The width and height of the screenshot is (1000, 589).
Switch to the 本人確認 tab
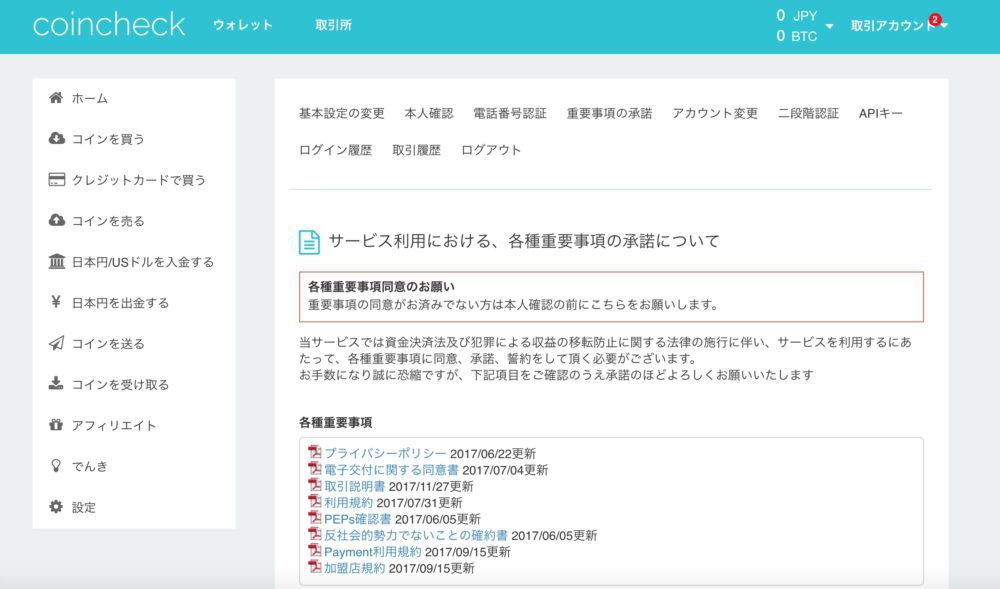pos(429,113)
